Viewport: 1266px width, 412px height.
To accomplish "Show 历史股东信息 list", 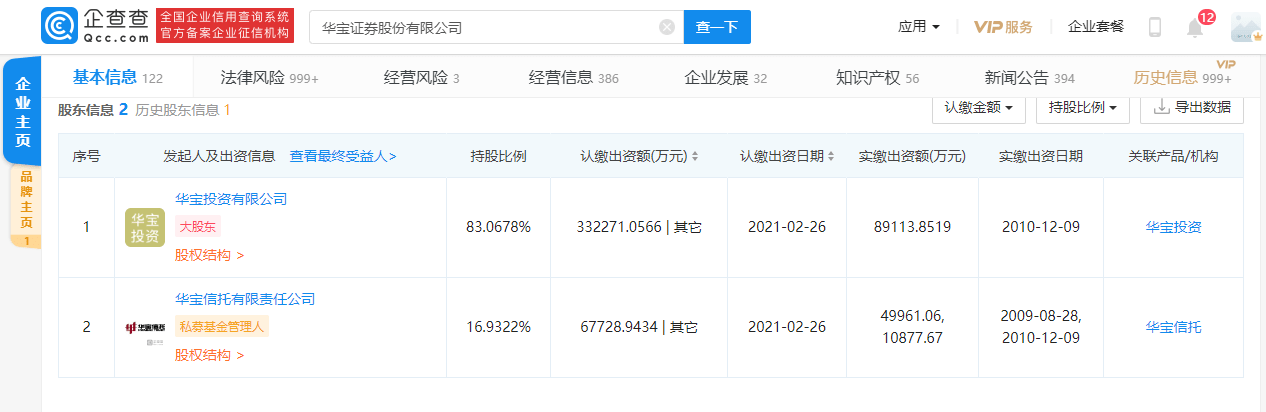I will click(183, 110).
